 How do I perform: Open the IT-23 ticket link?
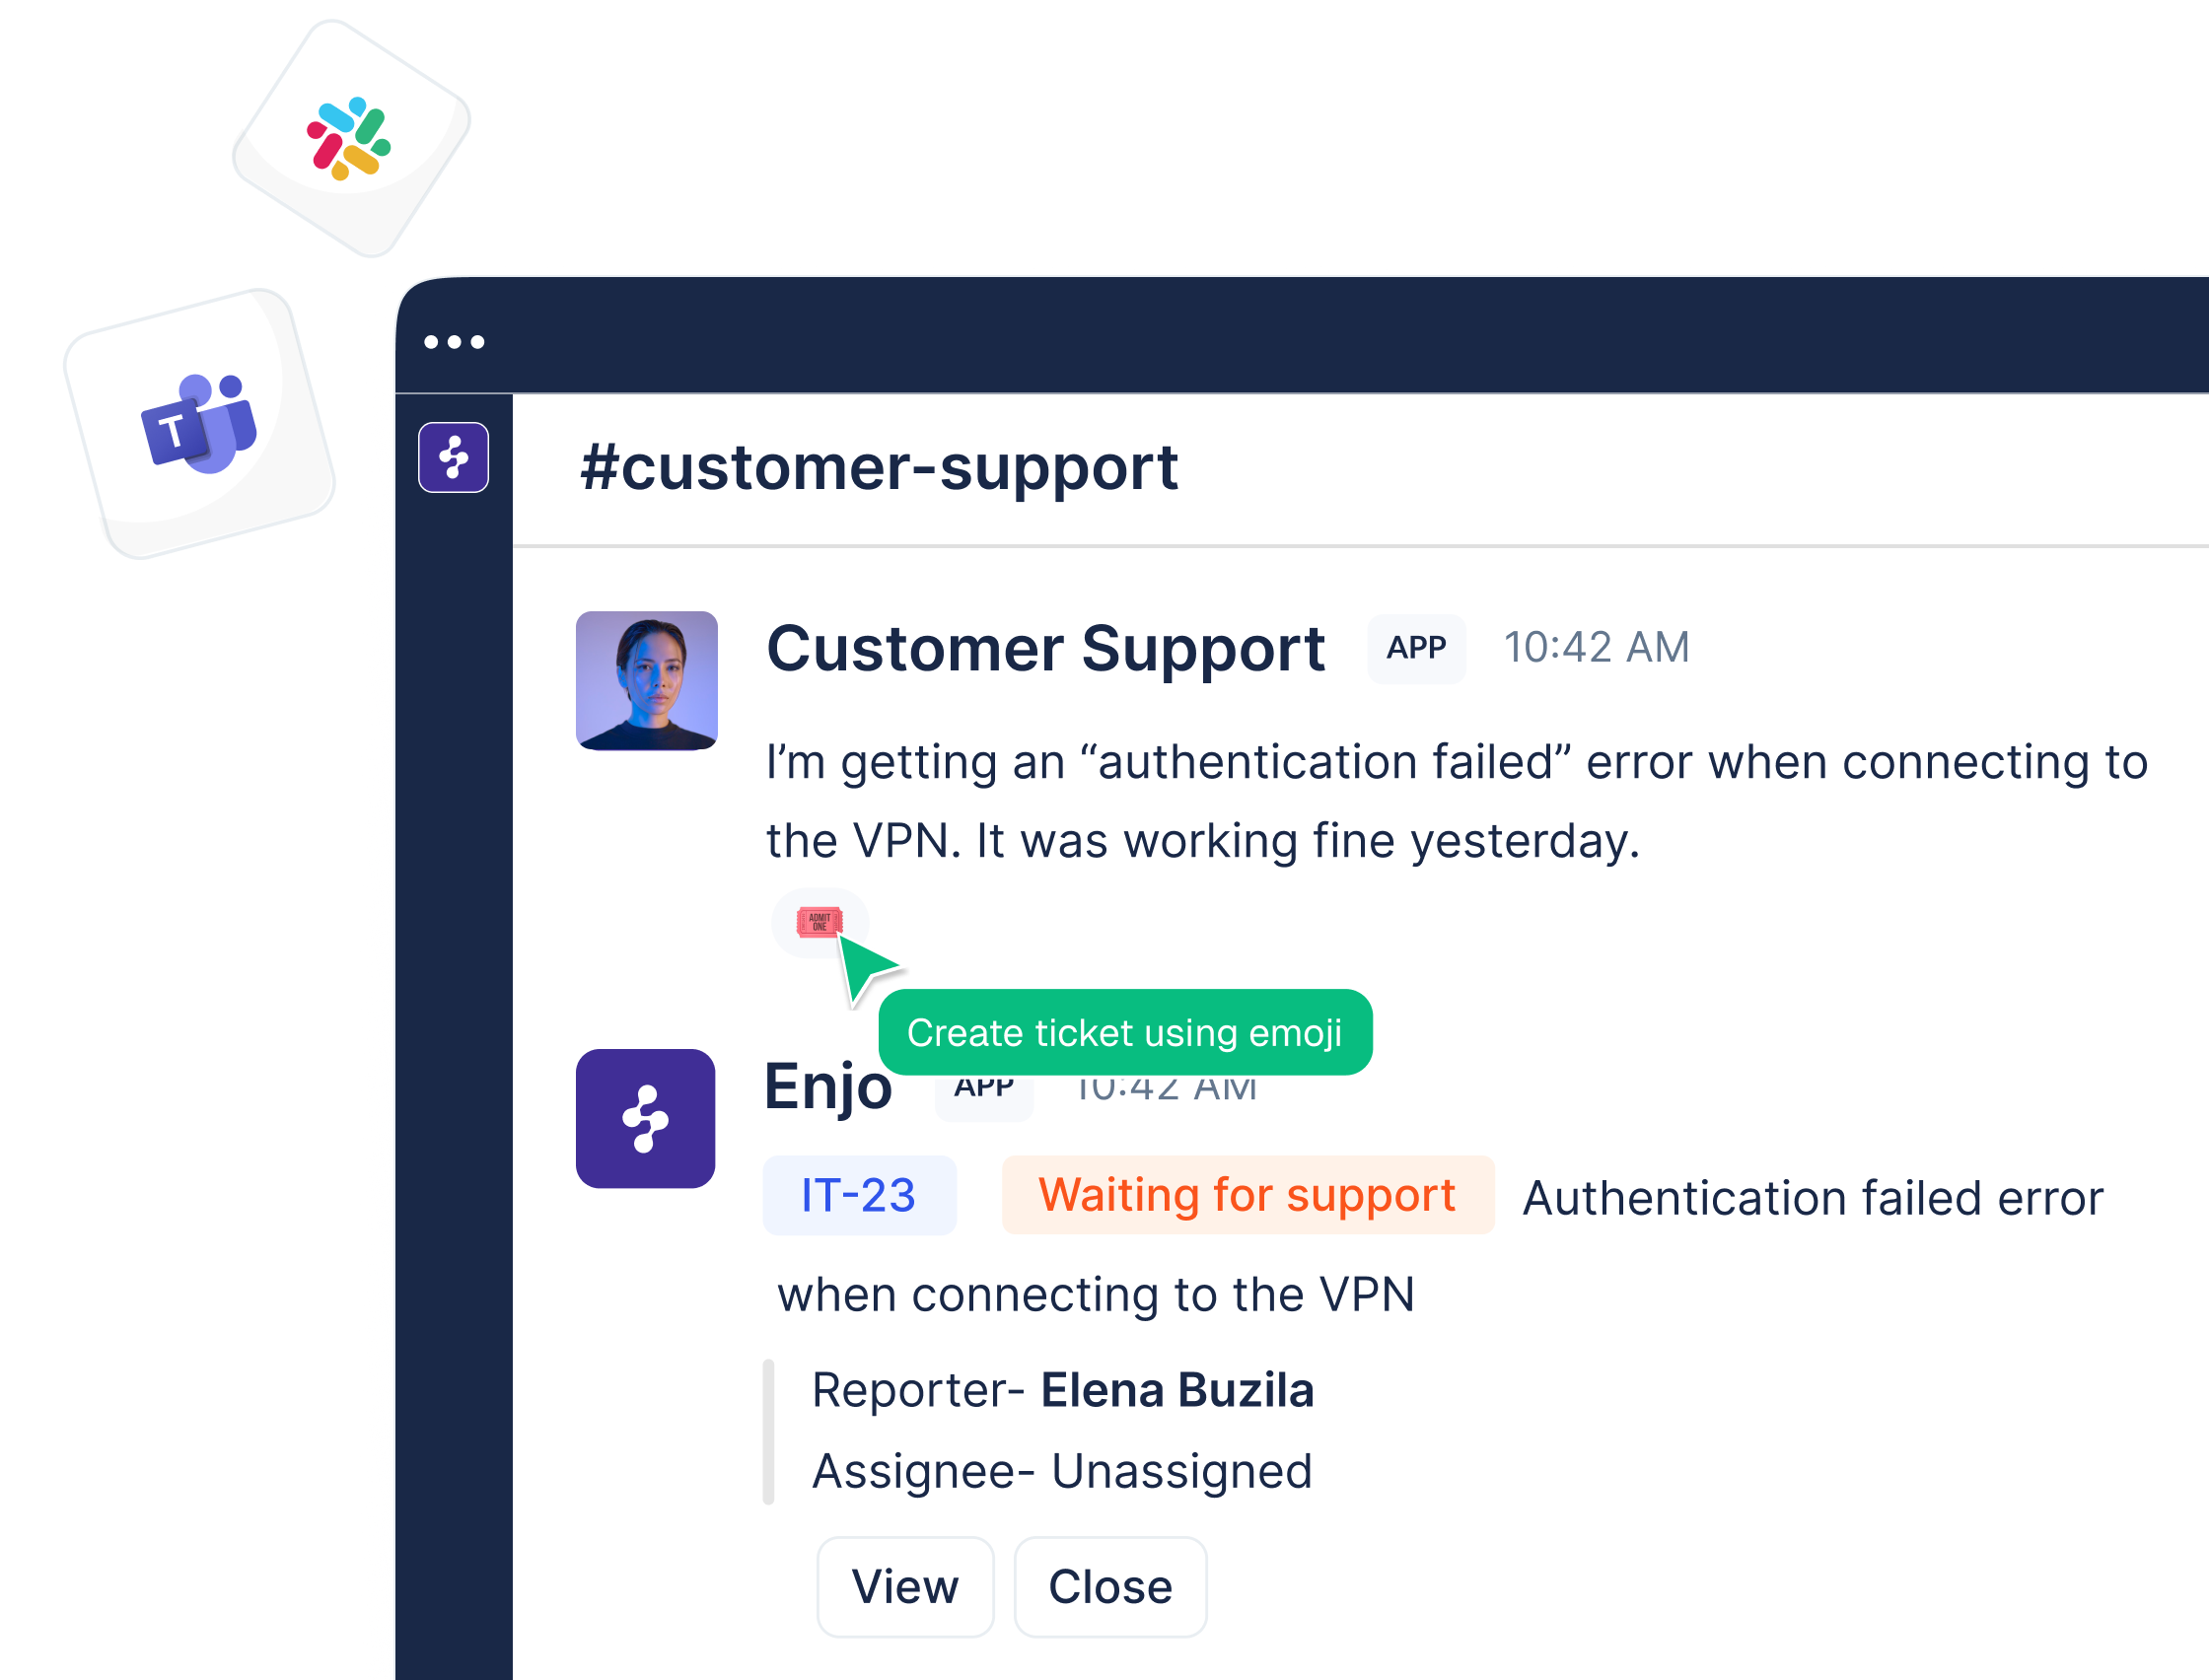click(x=859, y=1195)
